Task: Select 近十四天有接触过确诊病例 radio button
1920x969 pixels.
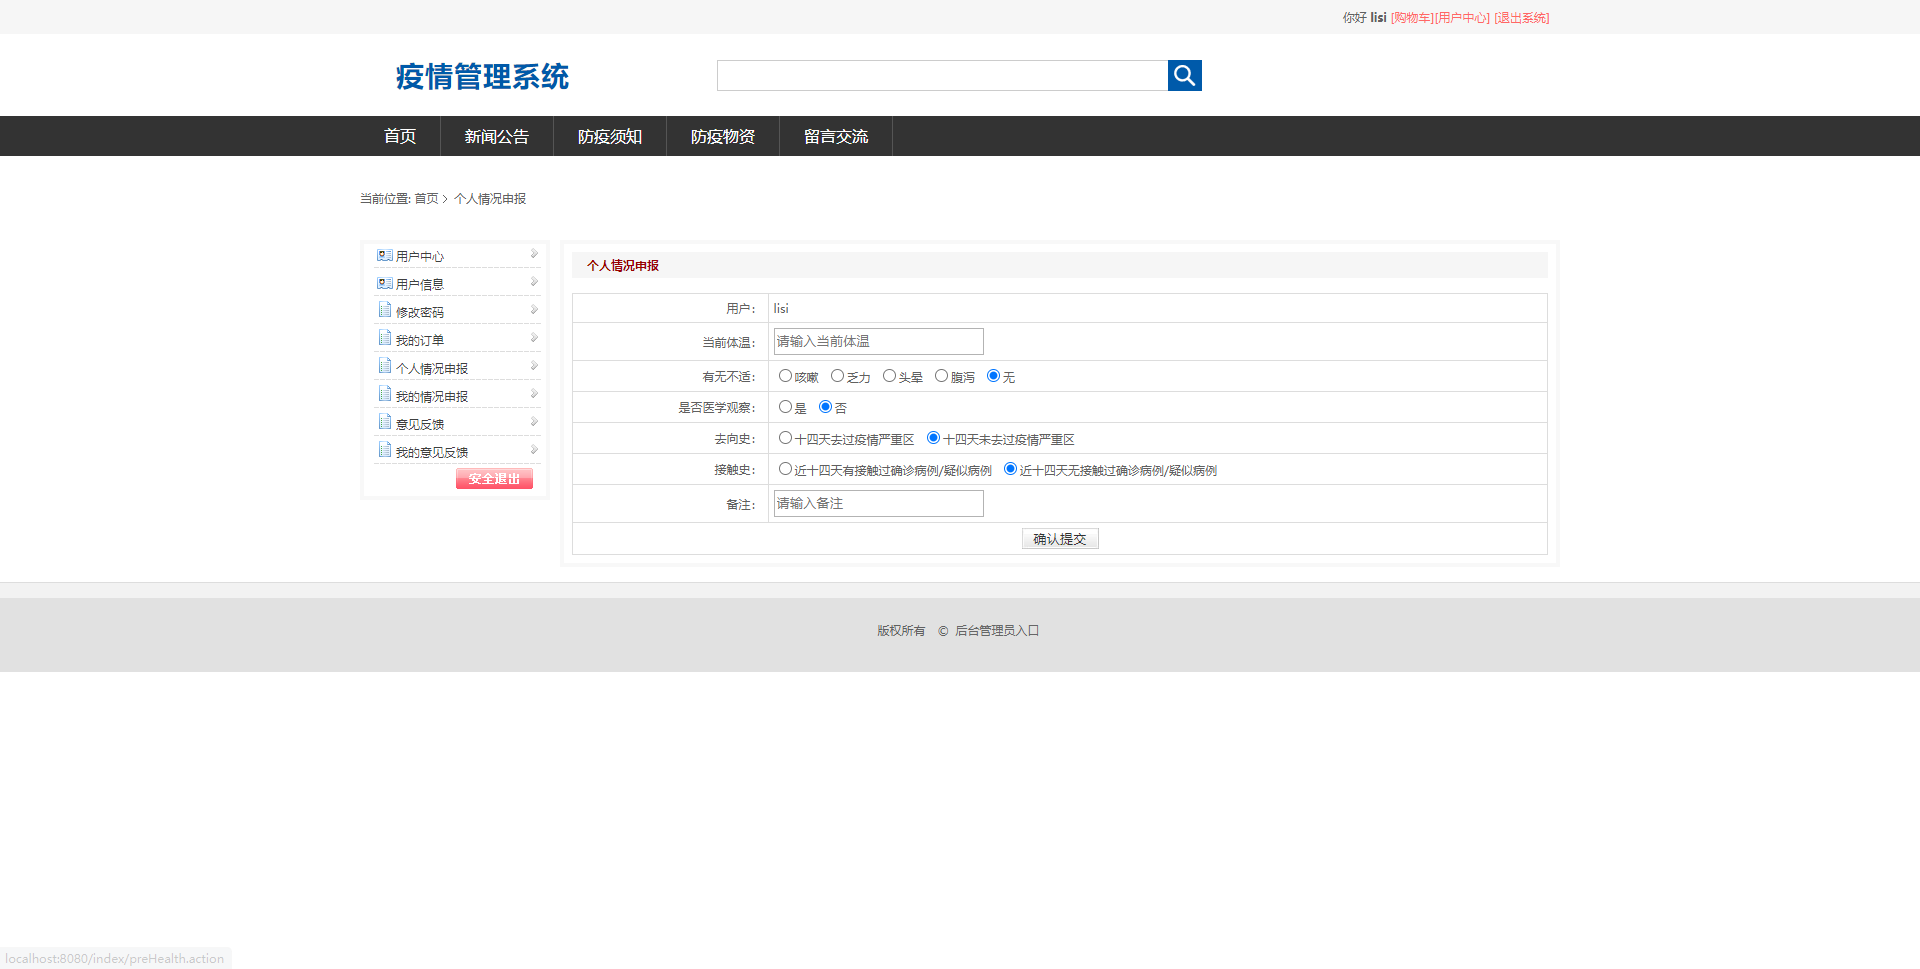Action: [x=785, y=469]
